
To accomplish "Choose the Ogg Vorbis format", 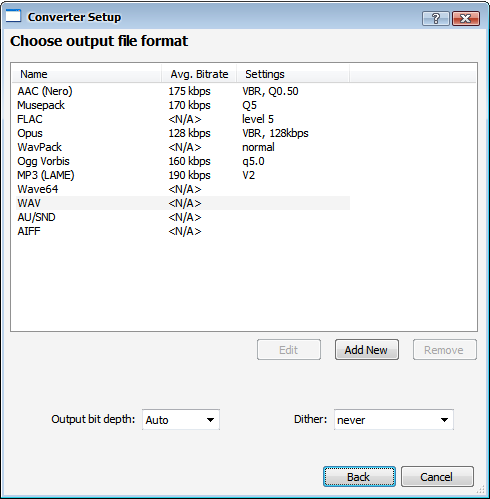I will pyautogui.click(x=183, y=161).
